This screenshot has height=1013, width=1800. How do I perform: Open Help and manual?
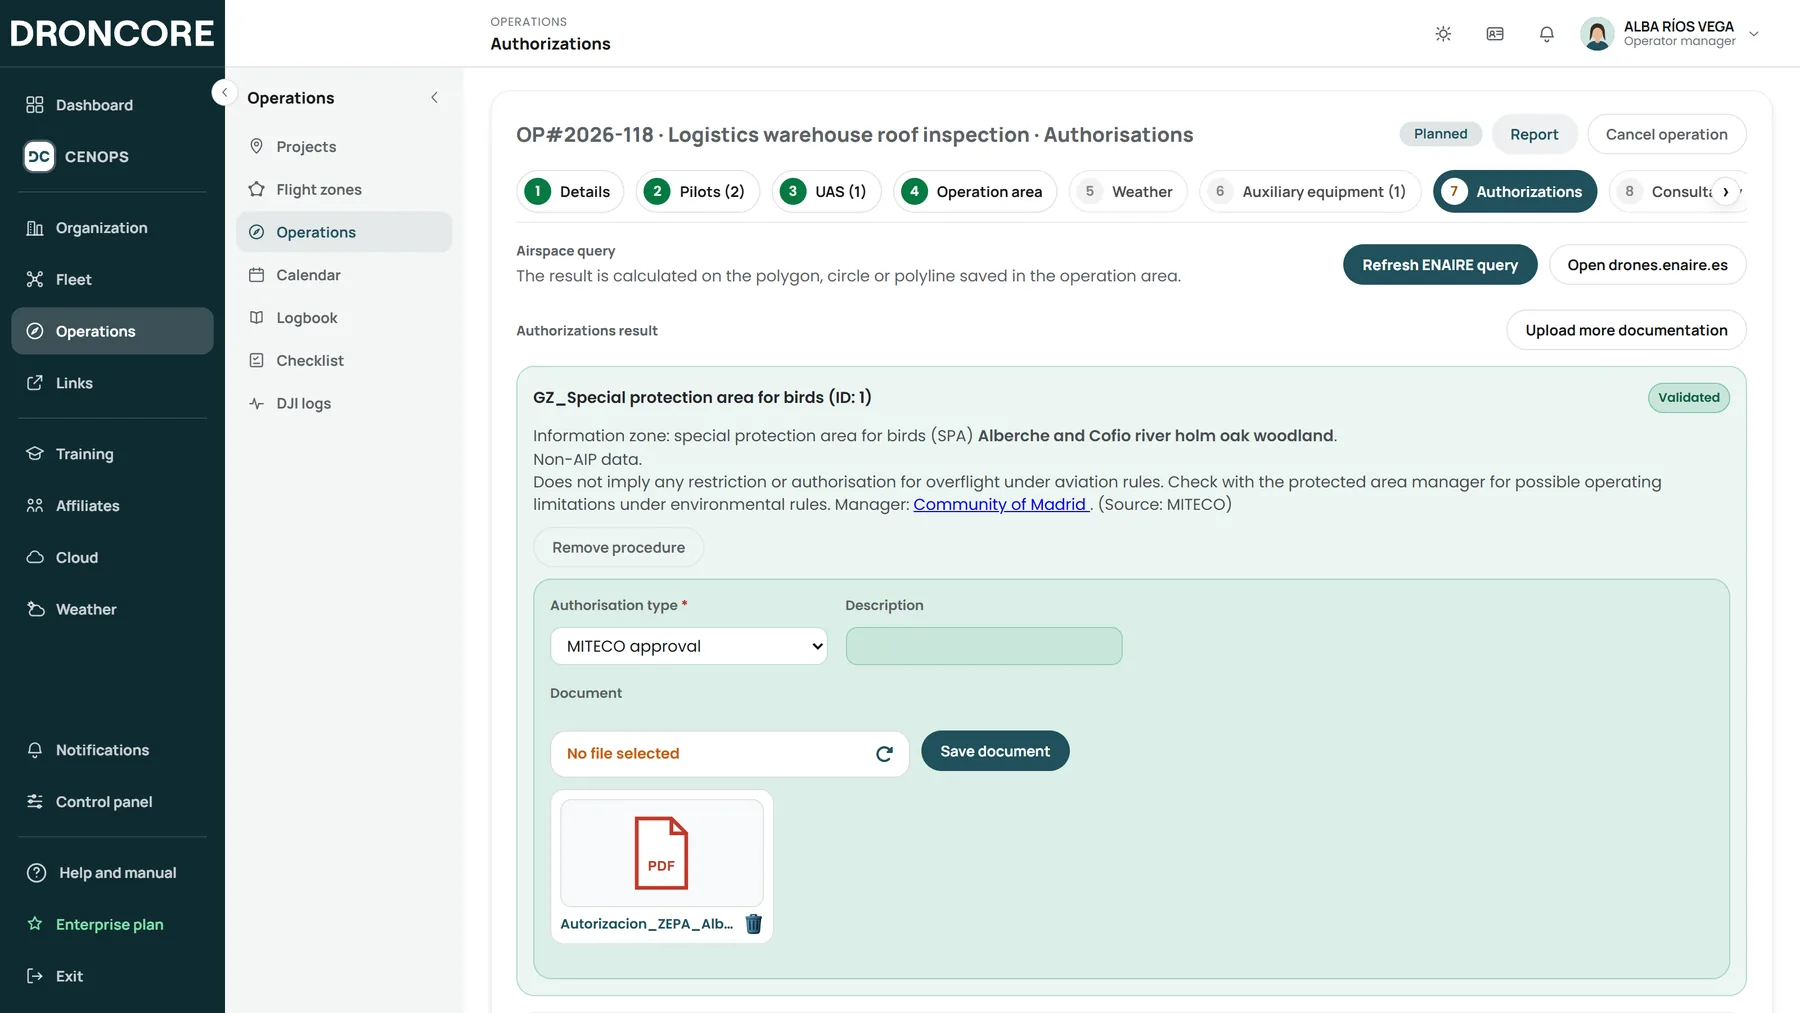point(112,873)
